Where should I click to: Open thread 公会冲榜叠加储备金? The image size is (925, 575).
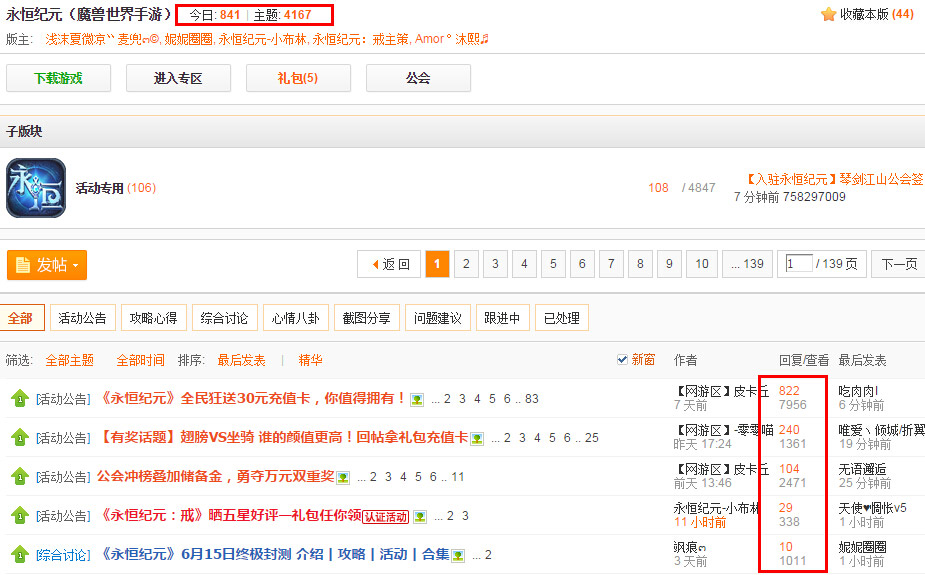coord(215,477)
